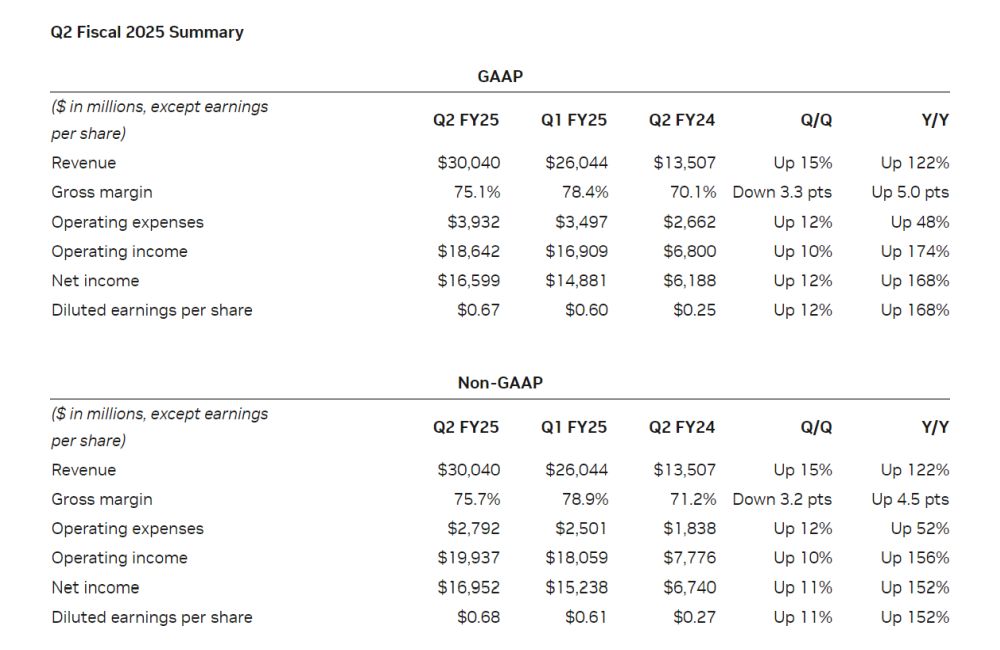The width and height of the screenshot is (1000, 650).
Task: Click the Q2 Fiscal 2025 Summary heading
Action: (147, 32)
